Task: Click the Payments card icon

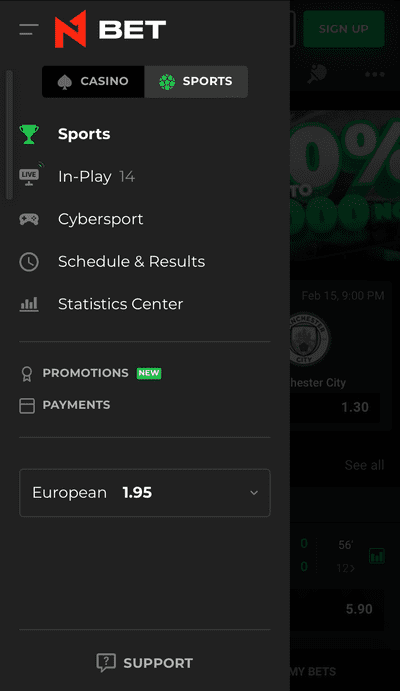Action: click(27, 405)
